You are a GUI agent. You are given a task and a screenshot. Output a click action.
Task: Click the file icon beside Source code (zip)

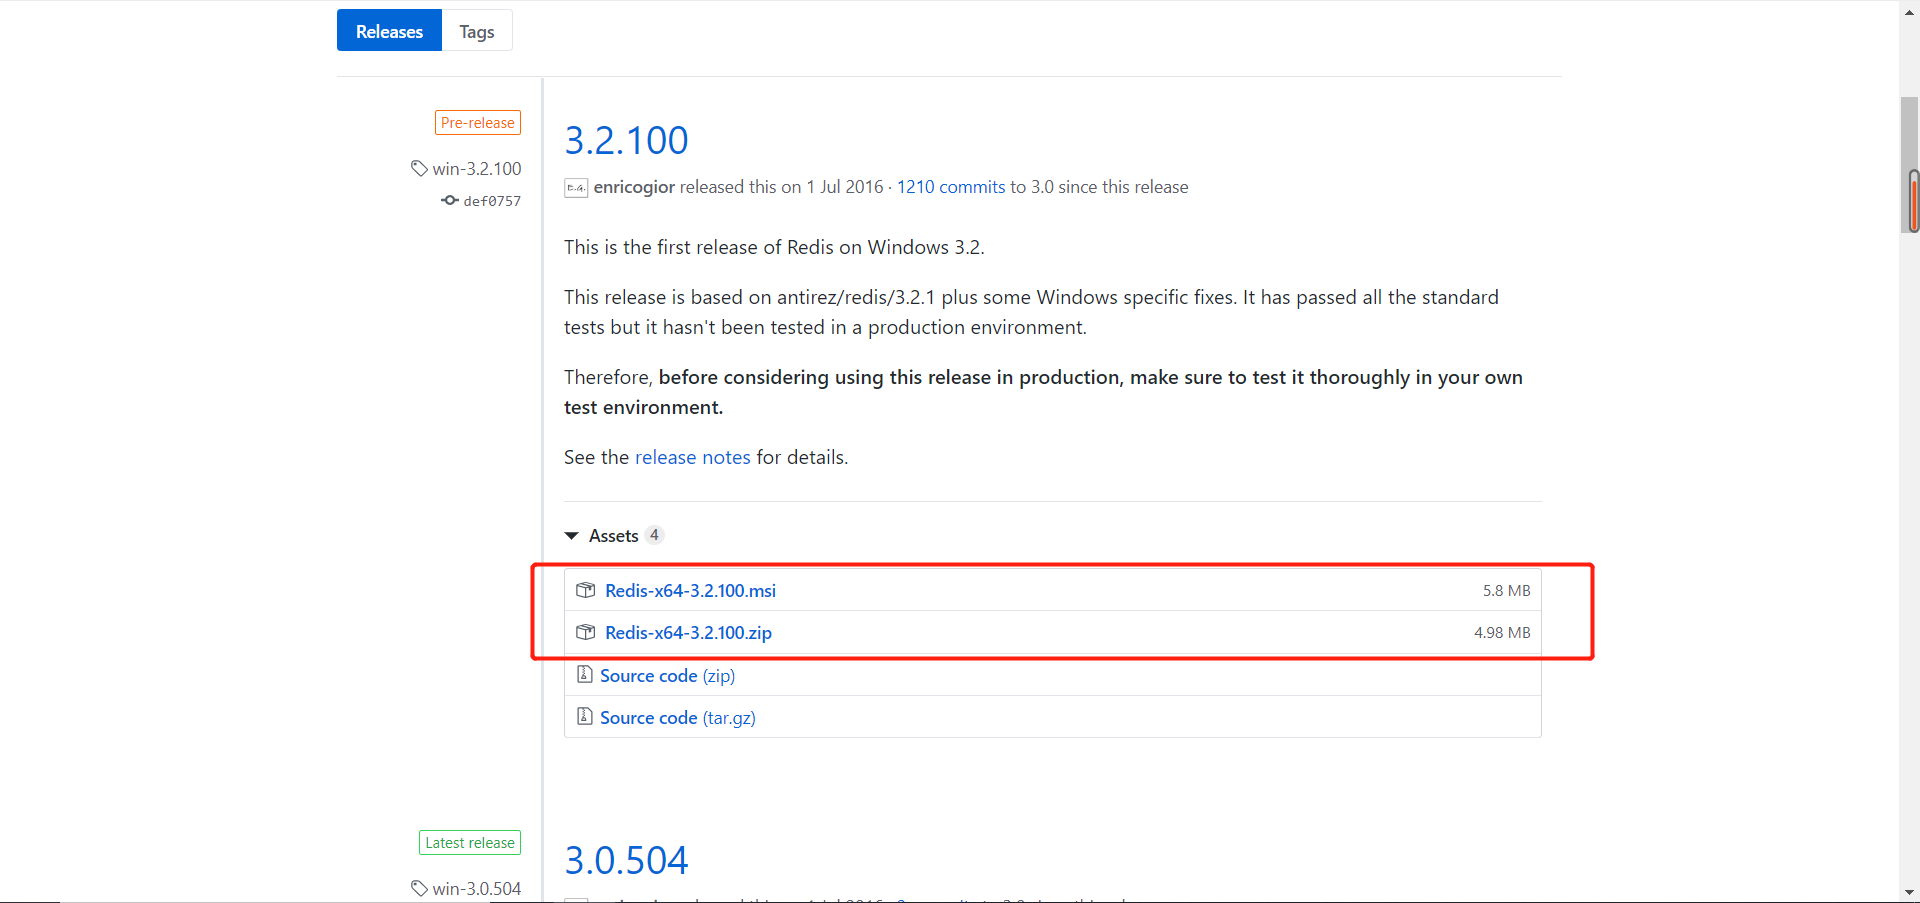585,674
